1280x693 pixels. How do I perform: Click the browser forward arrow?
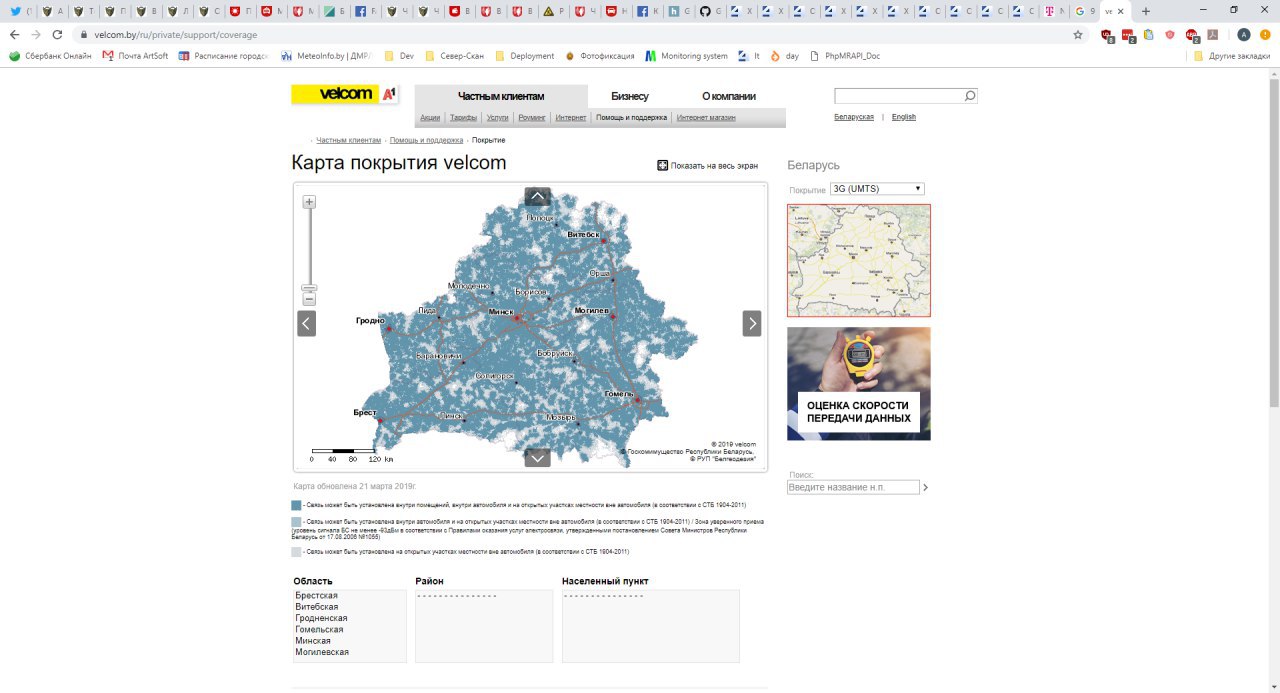(36, 34)
